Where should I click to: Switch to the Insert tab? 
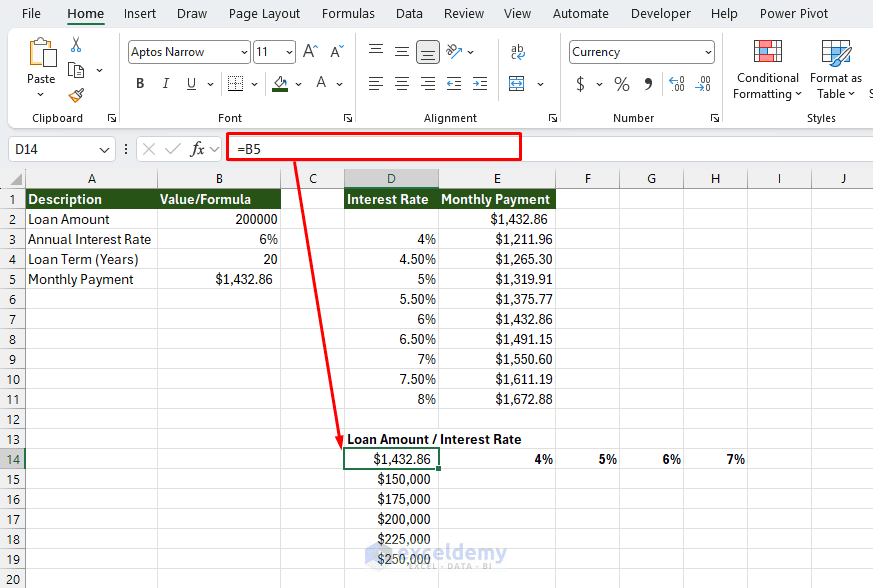click(x=140, y=13)
